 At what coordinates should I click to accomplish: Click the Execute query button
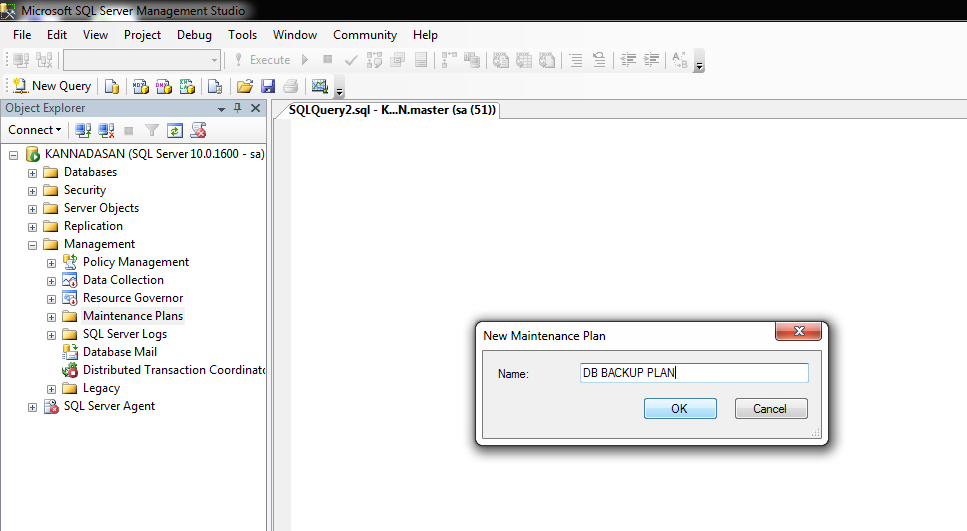point(263,60)
